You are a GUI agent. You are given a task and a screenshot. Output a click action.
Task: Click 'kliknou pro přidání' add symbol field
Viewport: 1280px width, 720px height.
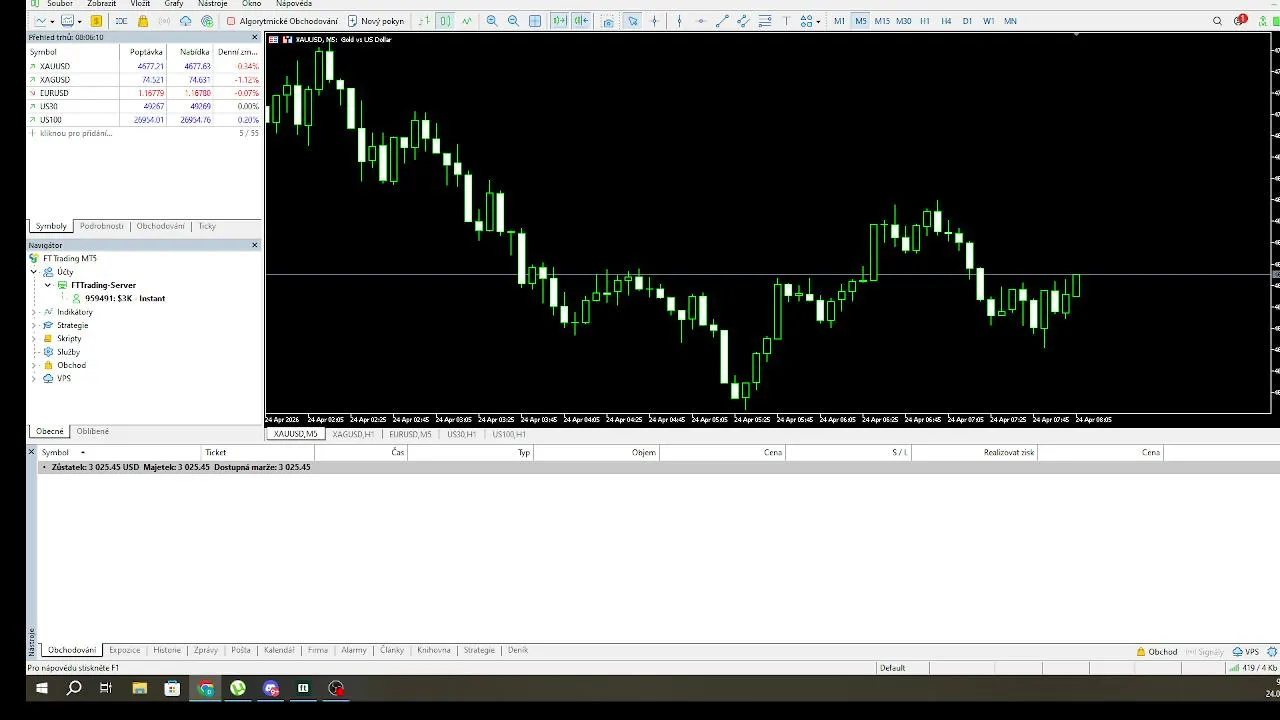[76, 133]
